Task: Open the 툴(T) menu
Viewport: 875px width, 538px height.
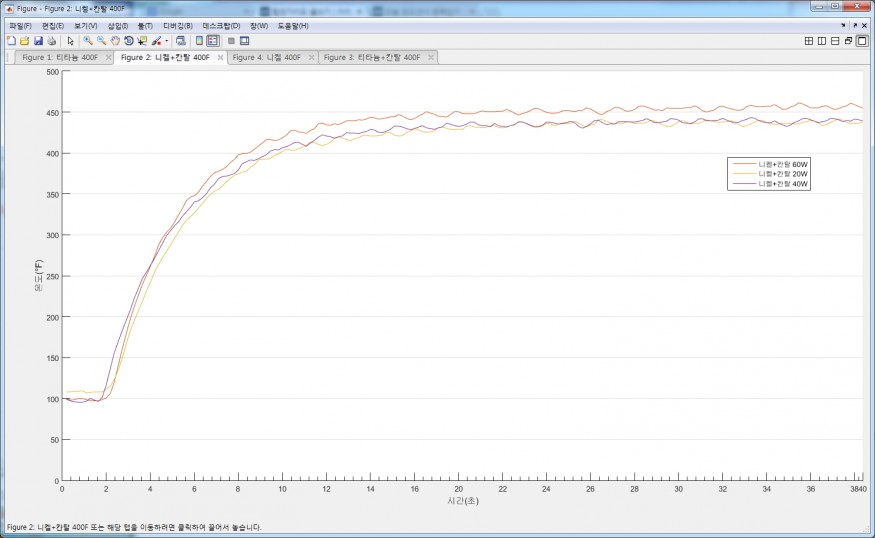Action: pos(145,26)
